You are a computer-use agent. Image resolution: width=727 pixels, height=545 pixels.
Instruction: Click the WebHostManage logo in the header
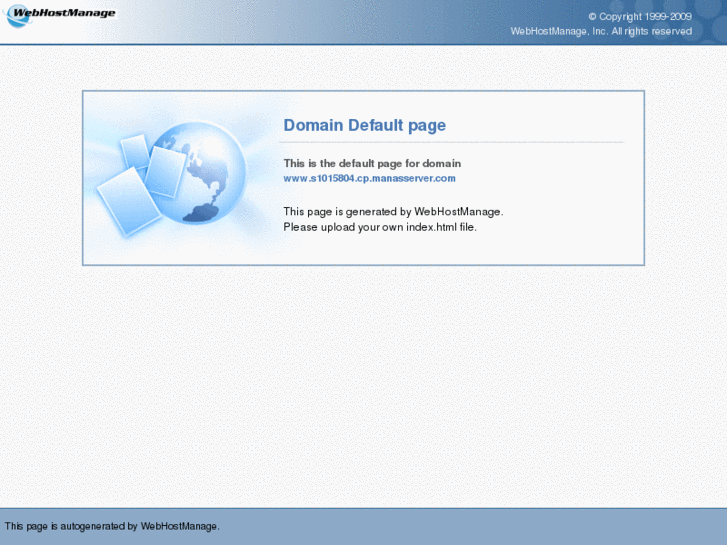coord(60,14)
